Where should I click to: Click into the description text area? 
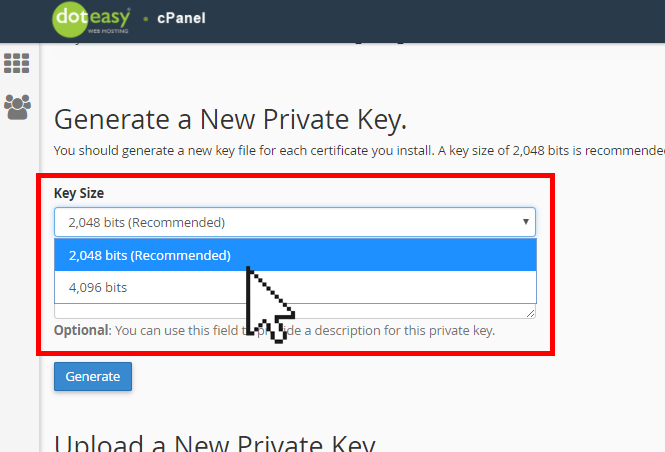click(295, 311)
